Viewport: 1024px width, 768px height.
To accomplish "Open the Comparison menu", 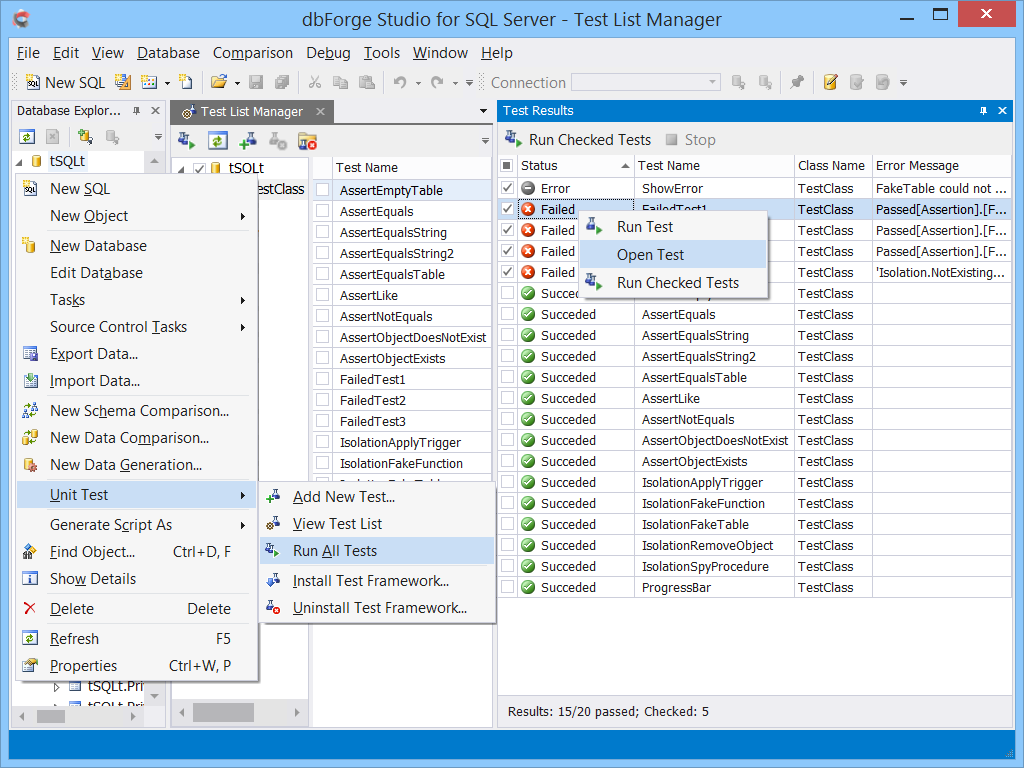I will pos(253,53).
